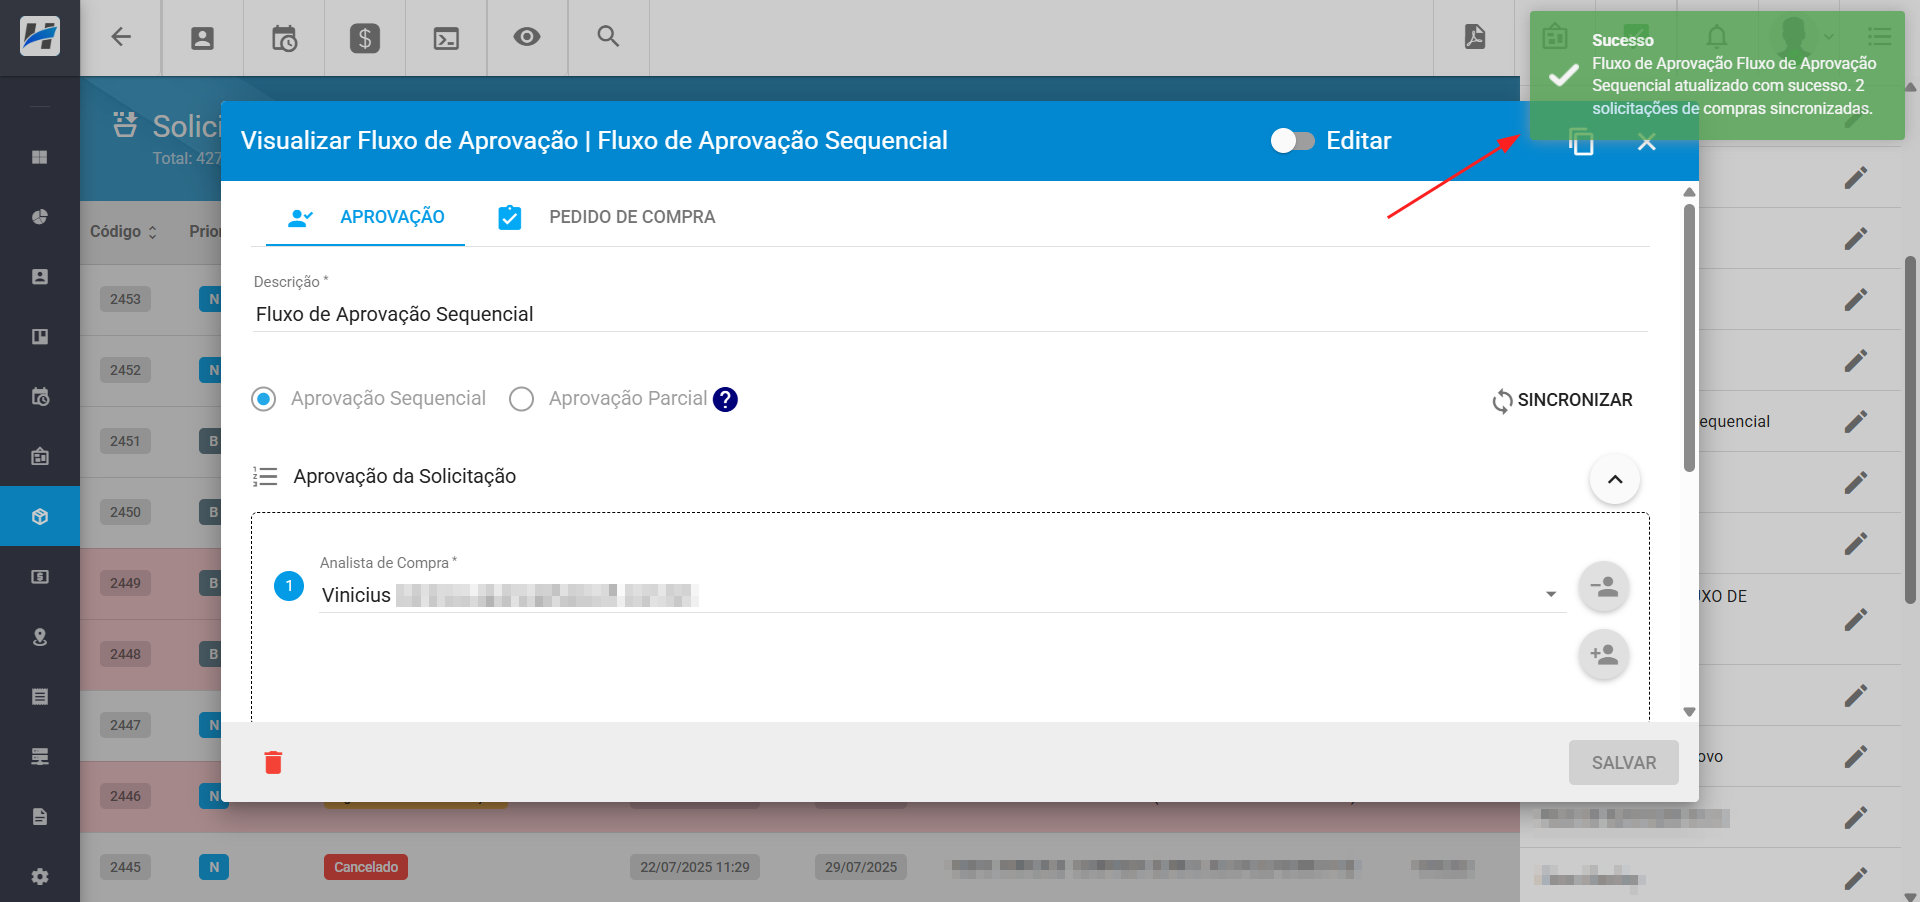Viewport: 1920px width, 902px height.
Task: Click the code 2451 row cell
Action: [125, 441]
